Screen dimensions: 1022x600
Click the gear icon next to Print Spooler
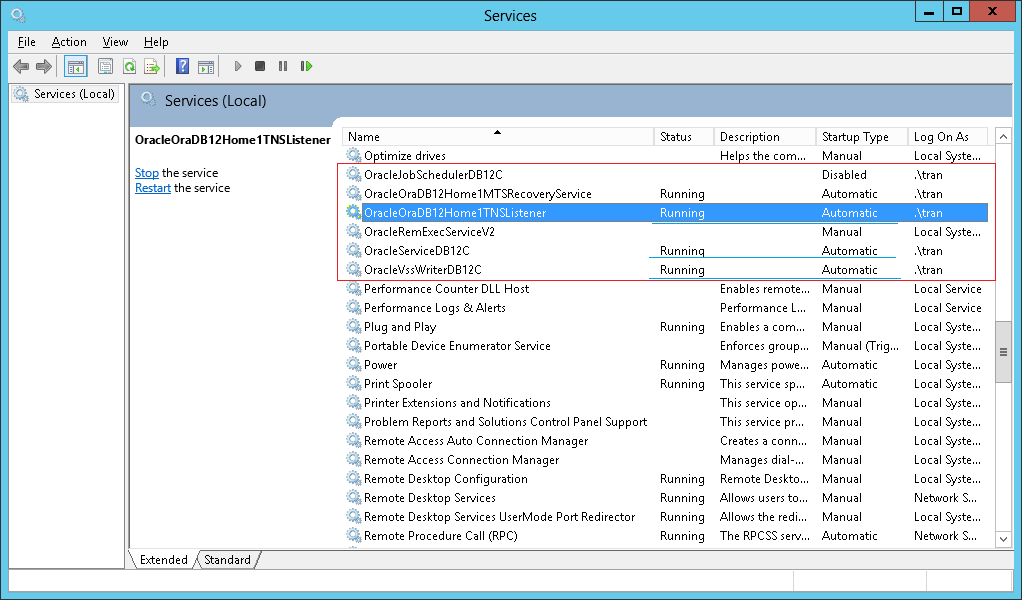(x=353, y=383)
